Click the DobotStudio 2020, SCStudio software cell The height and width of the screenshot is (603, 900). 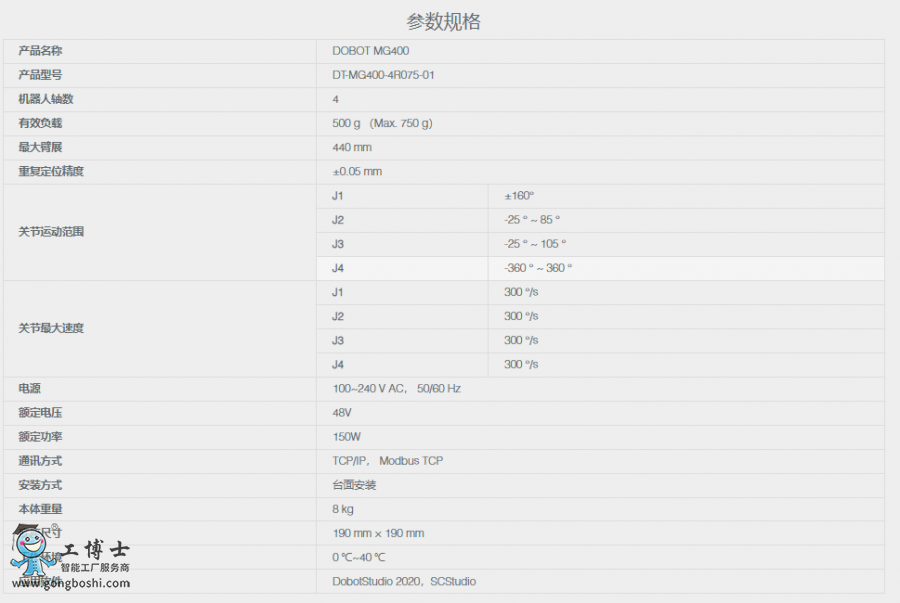click(x=404, y=581)
